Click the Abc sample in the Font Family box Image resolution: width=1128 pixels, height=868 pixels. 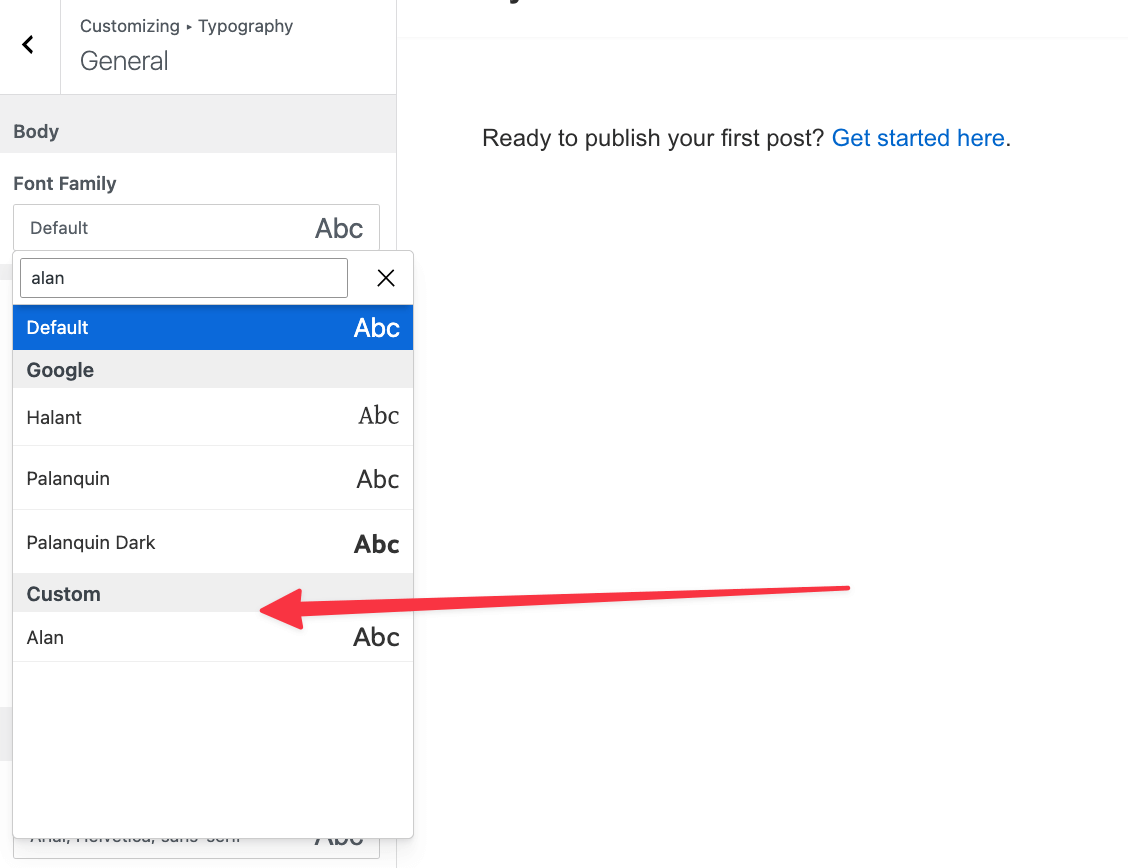[x=338, y=228]
